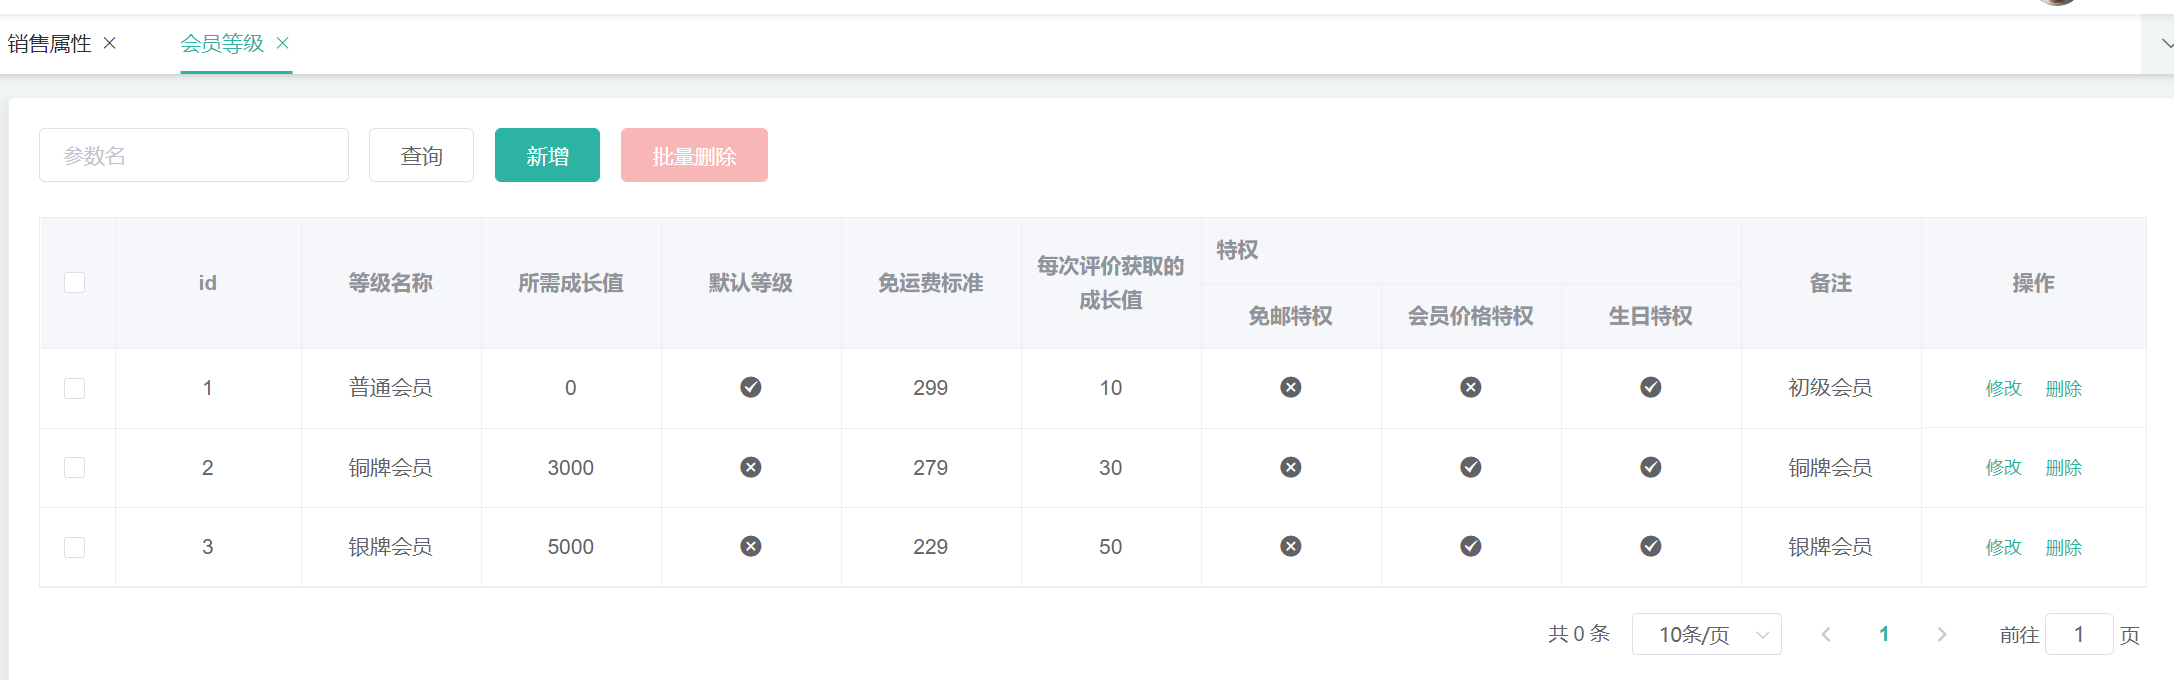This screenshot has height=680, width=2174.
Task: Switch to the 销售属性 tab
Action: click(50, 43)
